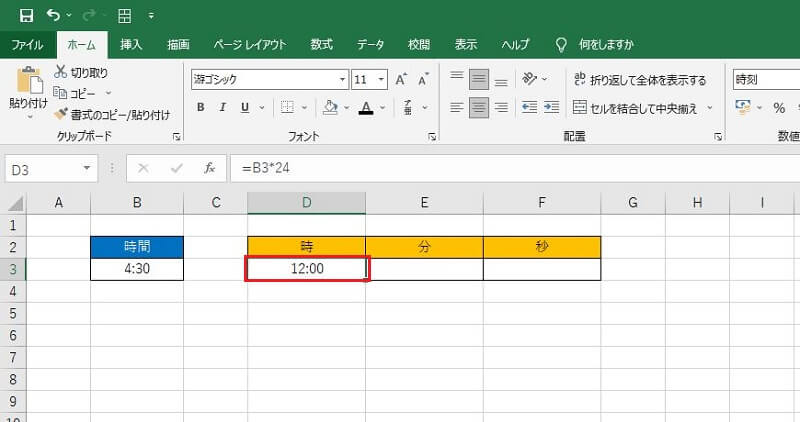
Task: Click the fill color bucket icon
Action: pos(331,107)
